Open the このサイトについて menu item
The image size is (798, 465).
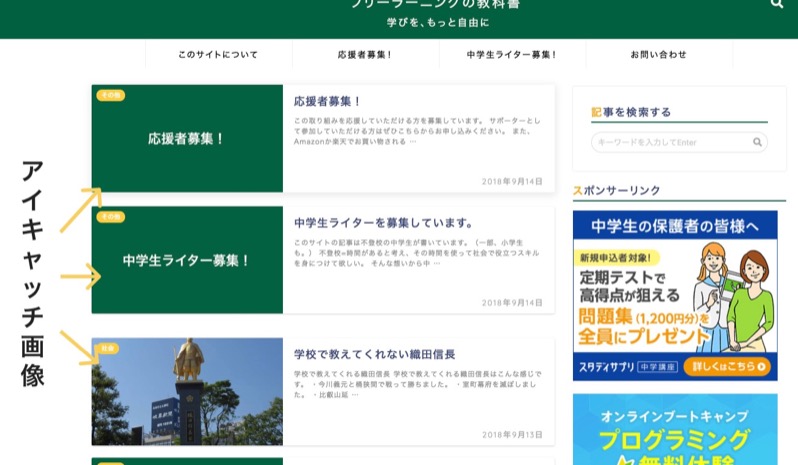point(218,54)
